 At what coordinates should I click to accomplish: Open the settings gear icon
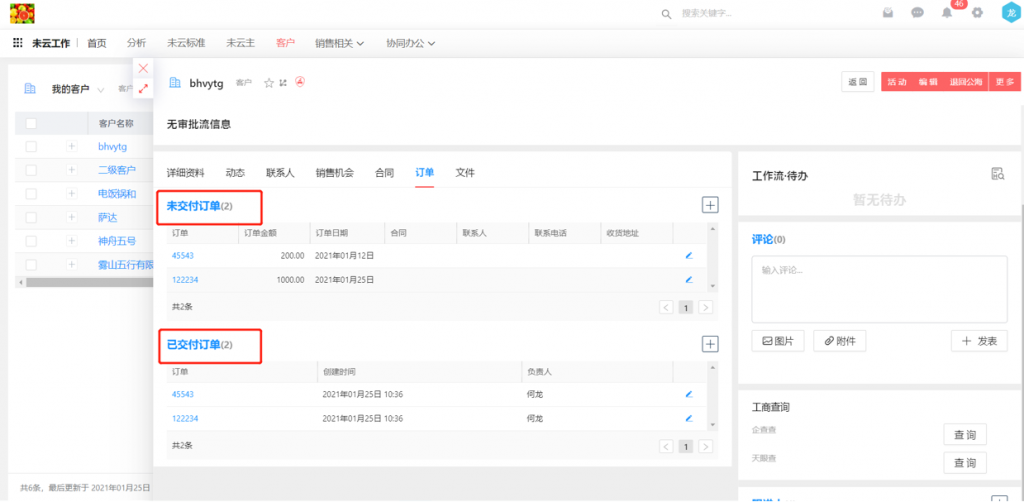(x=977, y=13)
